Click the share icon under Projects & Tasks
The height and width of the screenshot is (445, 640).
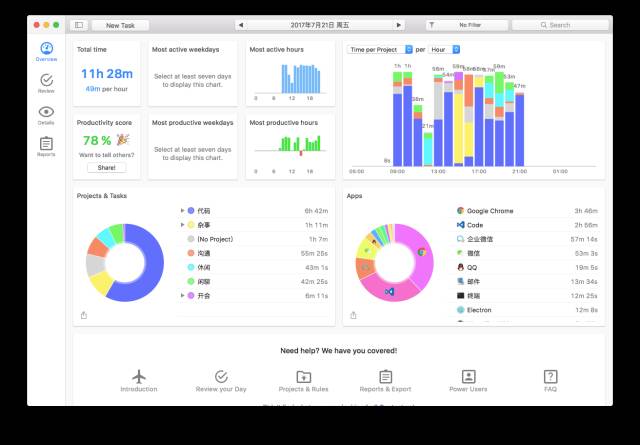click(84, 315)
